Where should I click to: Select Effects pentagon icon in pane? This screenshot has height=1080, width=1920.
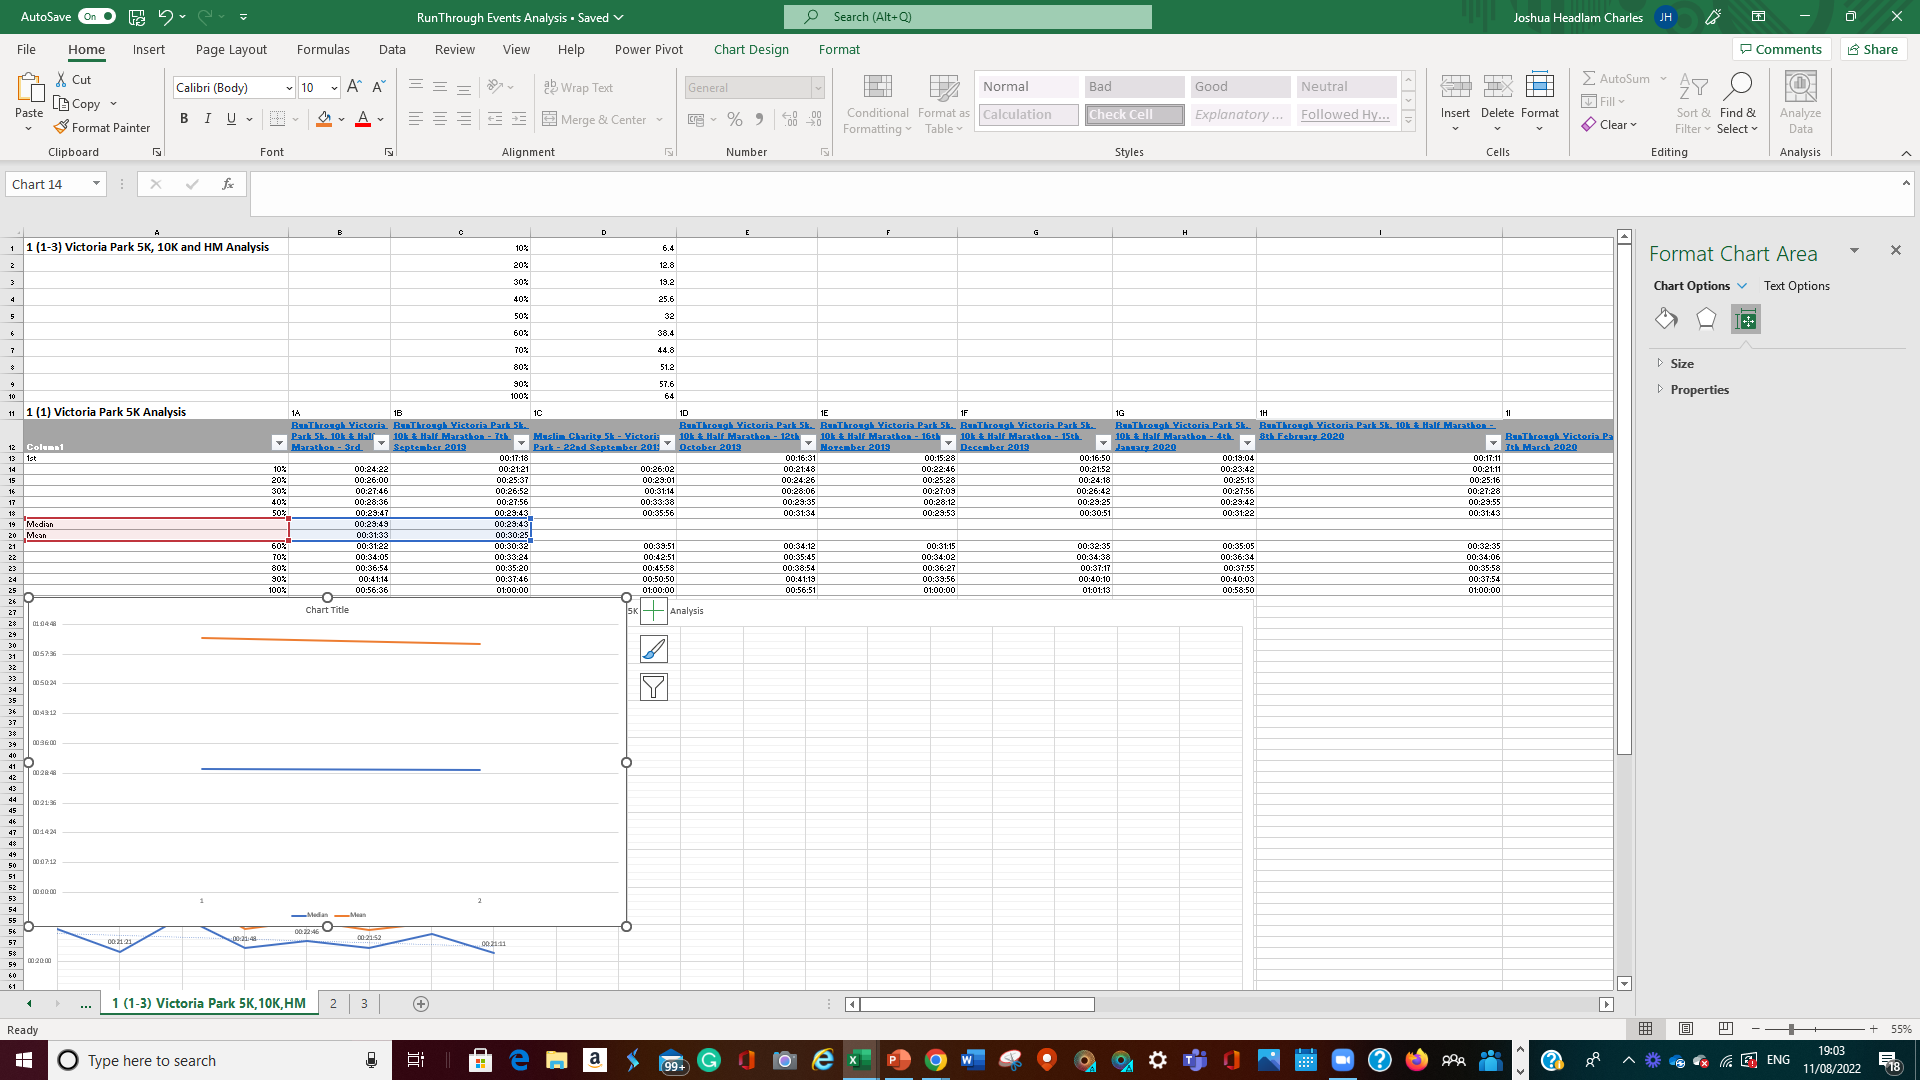(1706, 319)
